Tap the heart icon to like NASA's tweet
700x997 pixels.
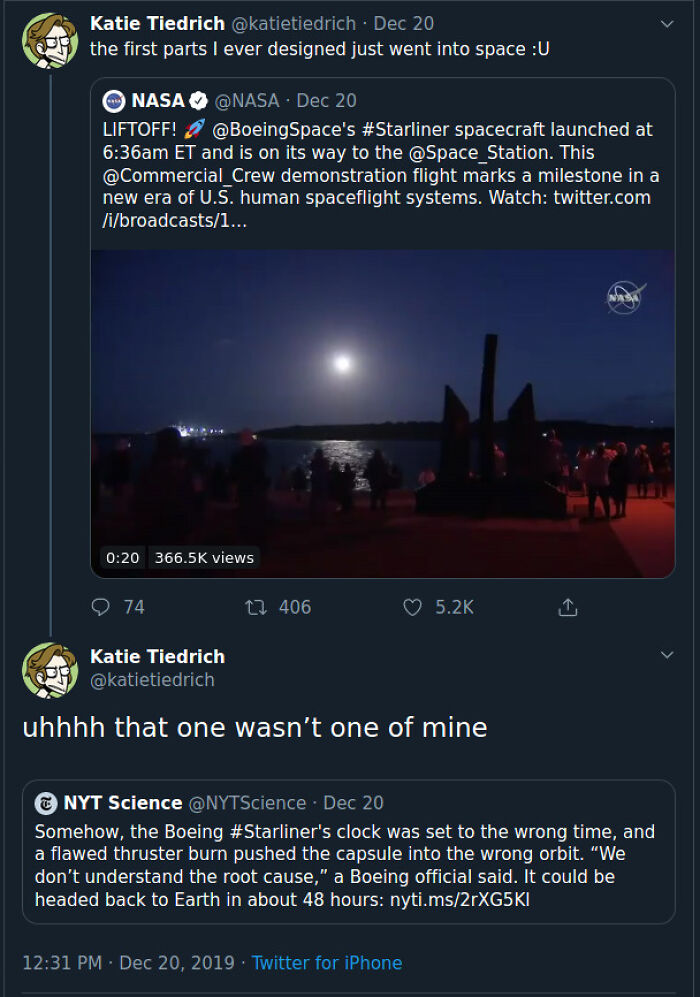click(x=412, y=607)
